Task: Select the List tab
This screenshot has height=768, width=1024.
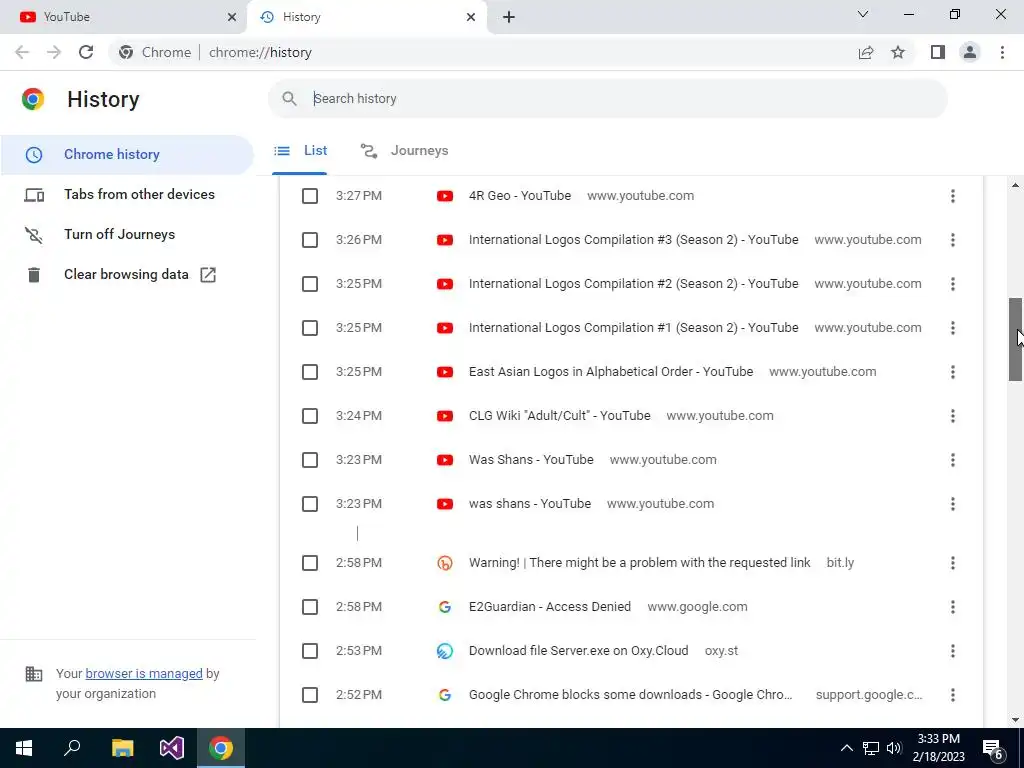Action: tap(300, 151)
